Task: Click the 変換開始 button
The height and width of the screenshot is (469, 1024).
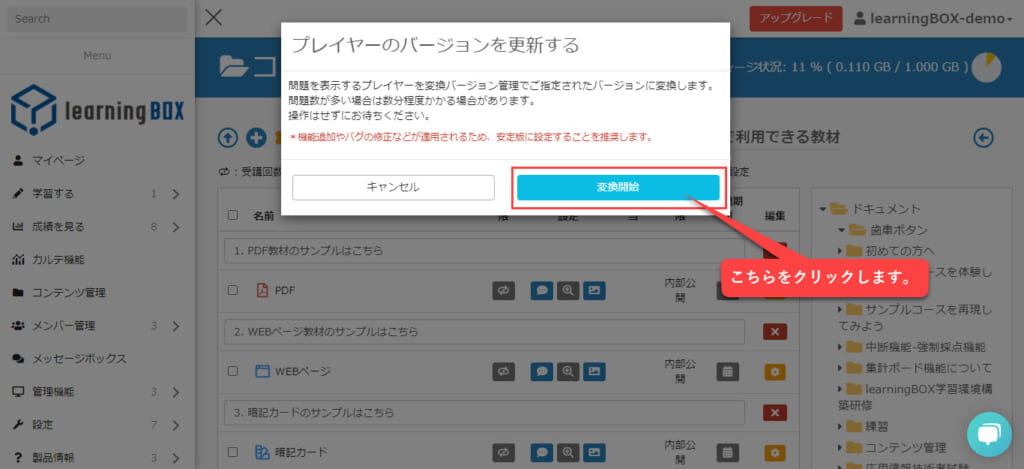Action: click(617, 187)
